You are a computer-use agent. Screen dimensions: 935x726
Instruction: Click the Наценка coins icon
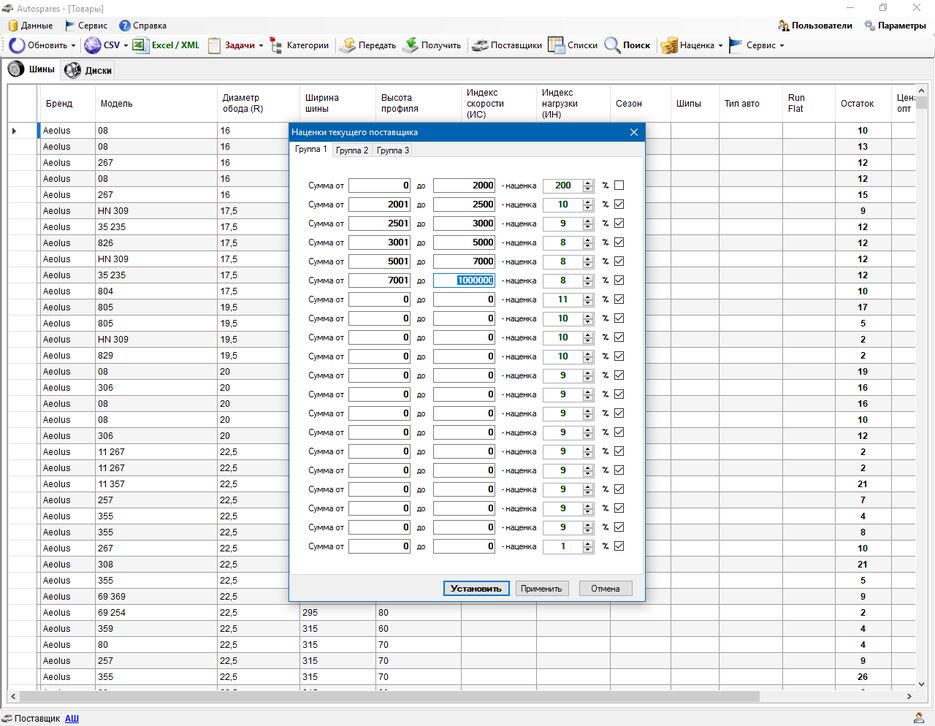click(x=669, y=45)
